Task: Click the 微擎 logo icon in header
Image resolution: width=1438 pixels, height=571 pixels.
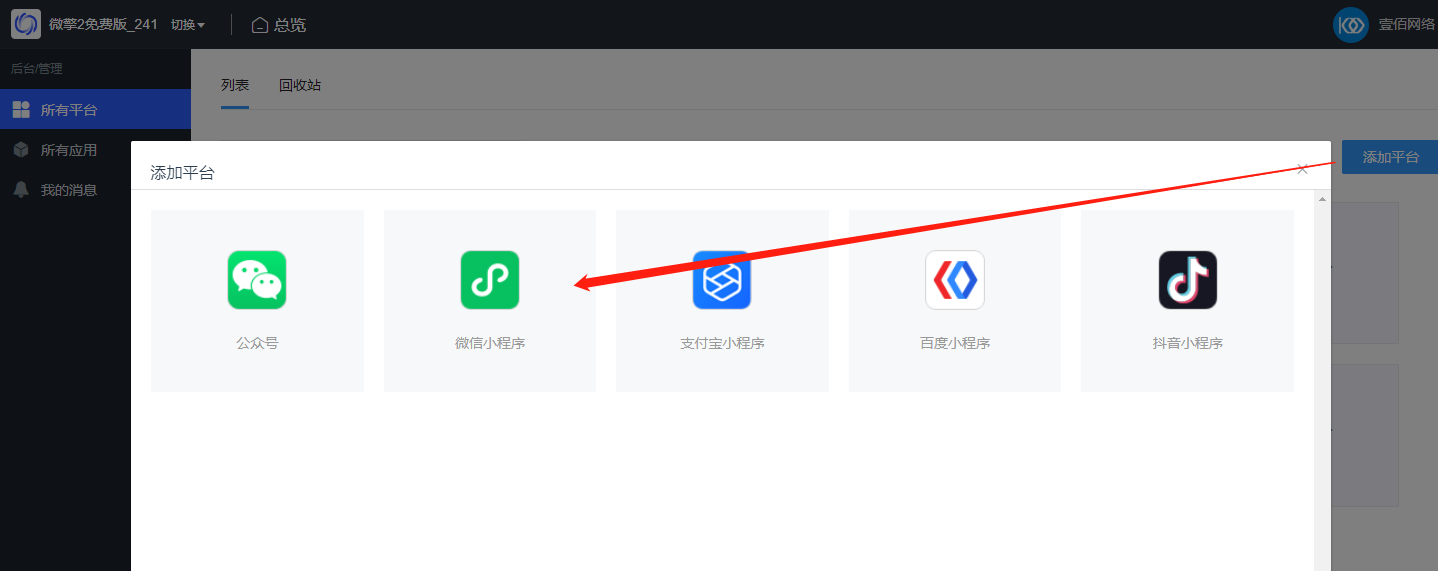Action: [x=26, y=24]
